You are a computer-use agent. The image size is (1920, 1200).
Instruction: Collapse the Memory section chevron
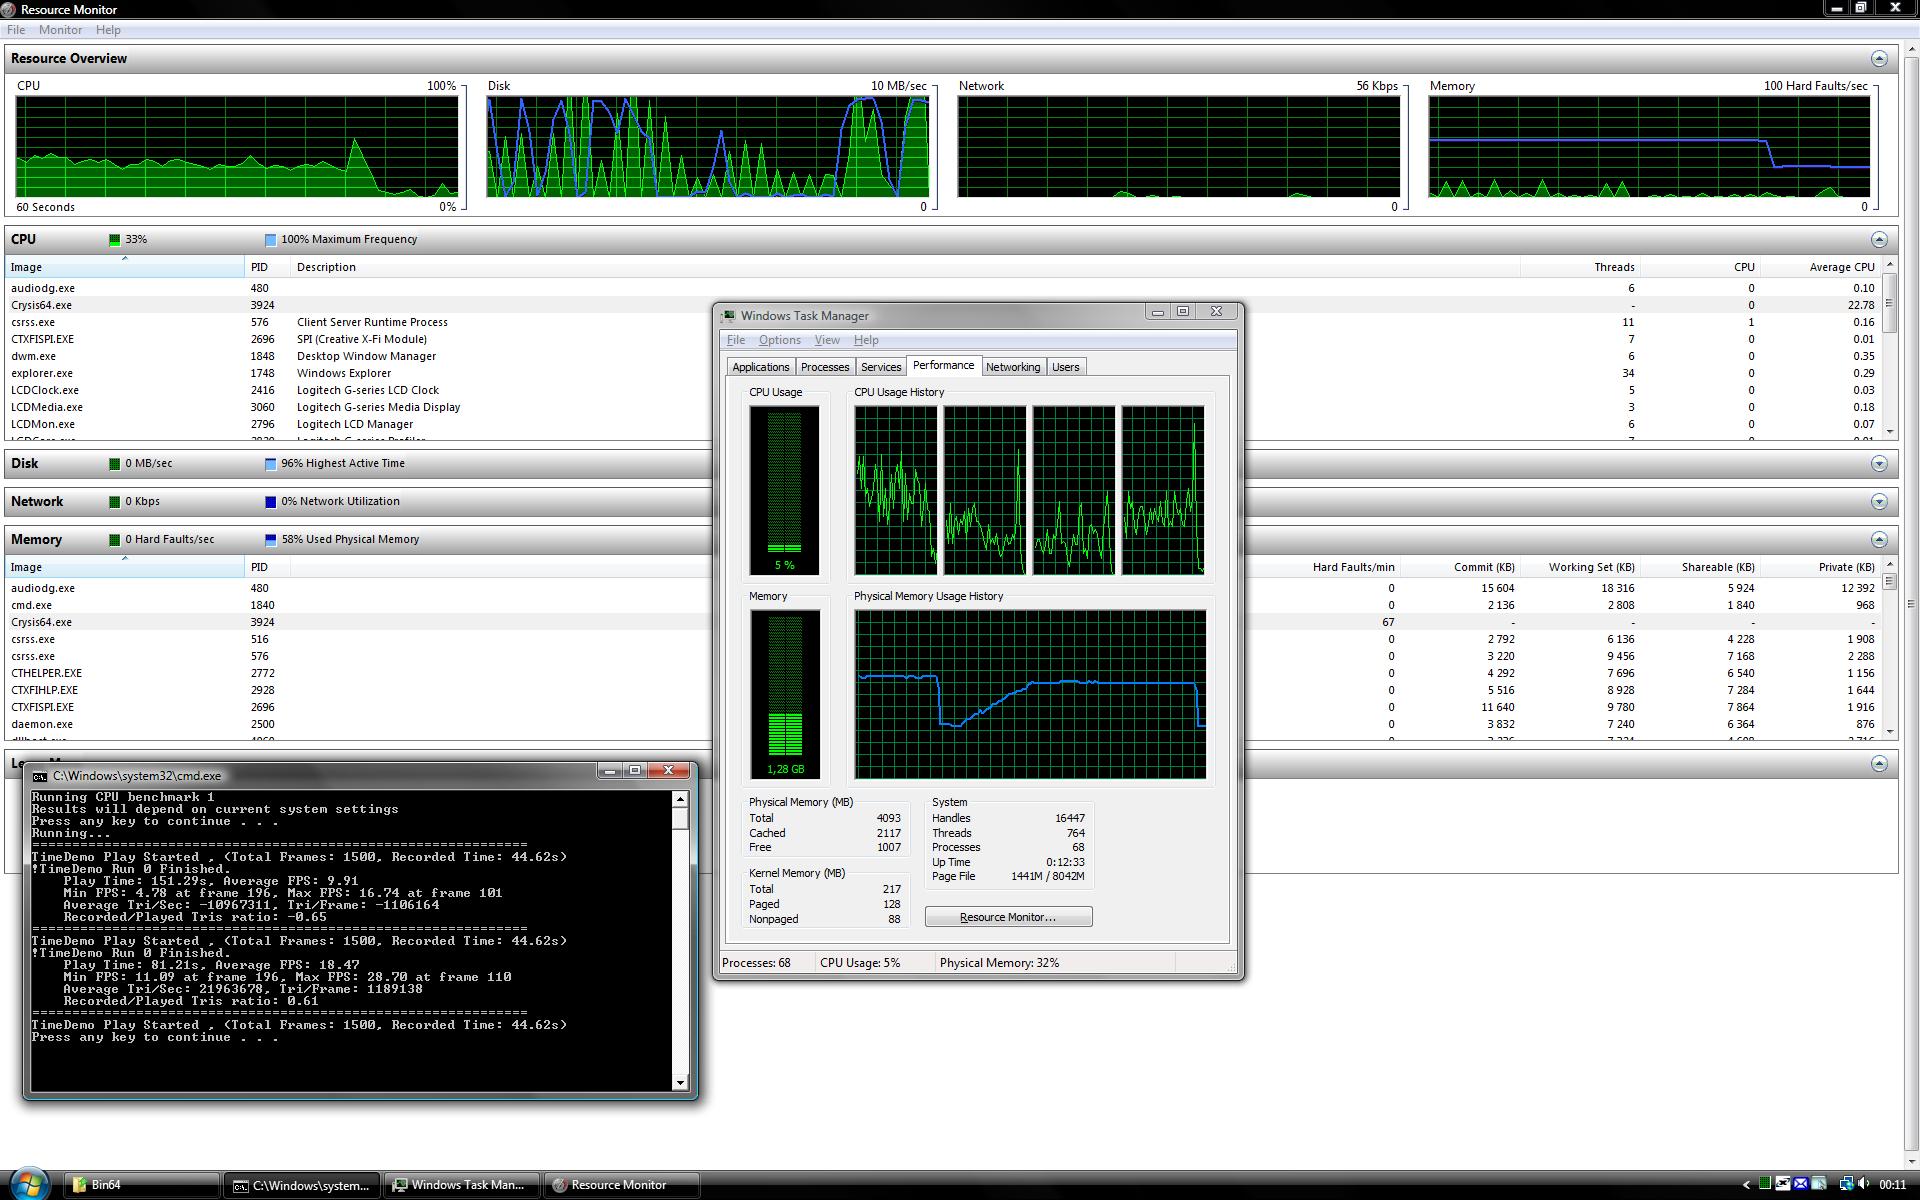(1879, 540)
